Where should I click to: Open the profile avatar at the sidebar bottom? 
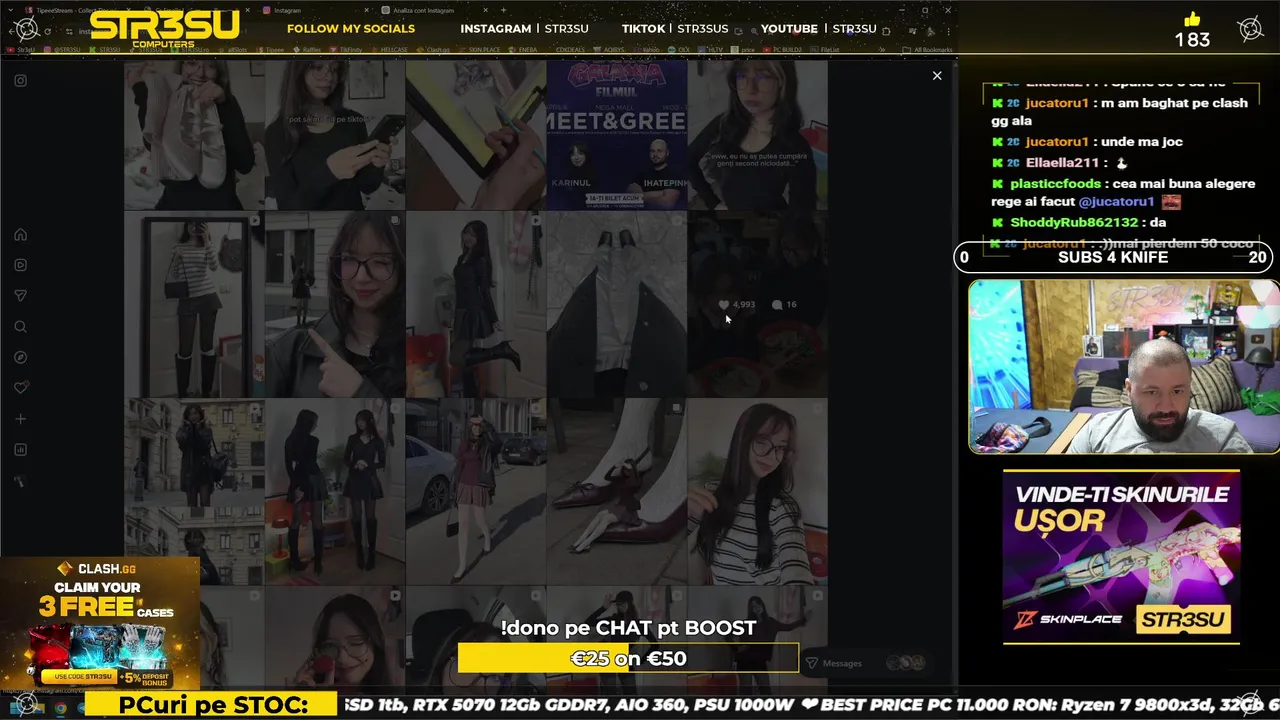click(x=20, y=481)
